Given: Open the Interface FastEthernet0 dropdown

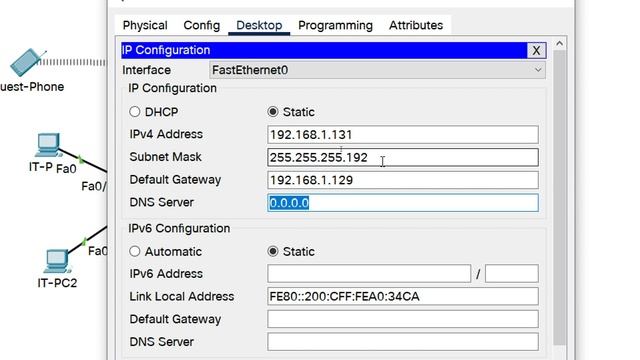Looking at the screenshot, I should 377,70.
